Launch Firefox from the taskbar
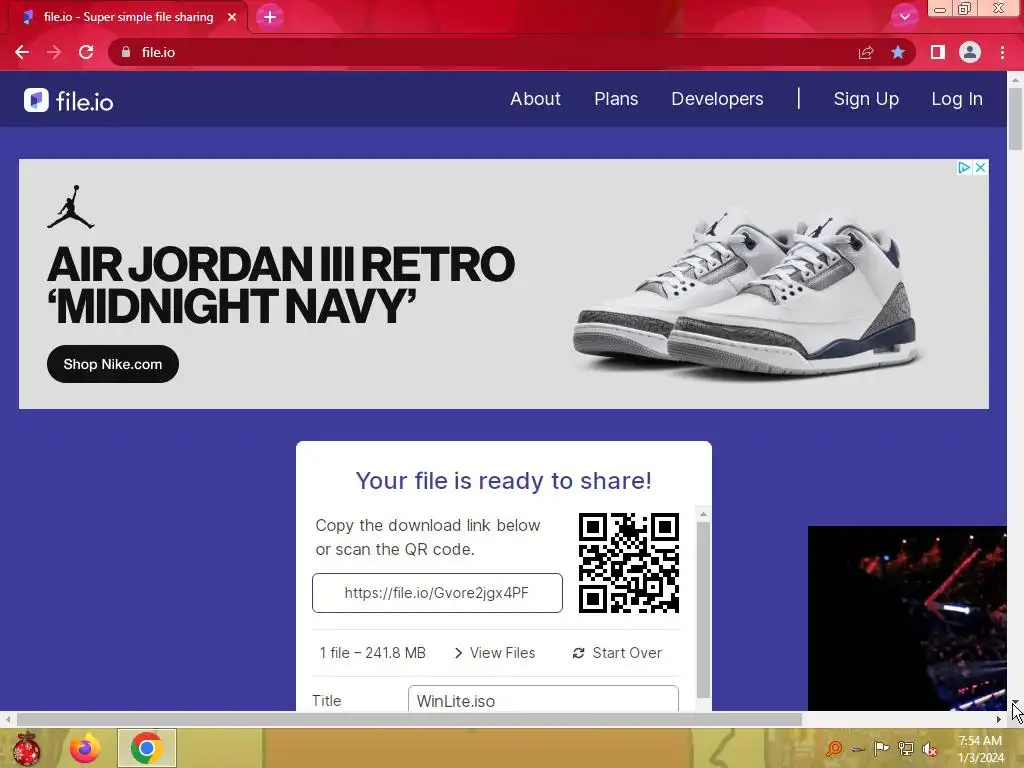1024x768 pixels. 85,748
